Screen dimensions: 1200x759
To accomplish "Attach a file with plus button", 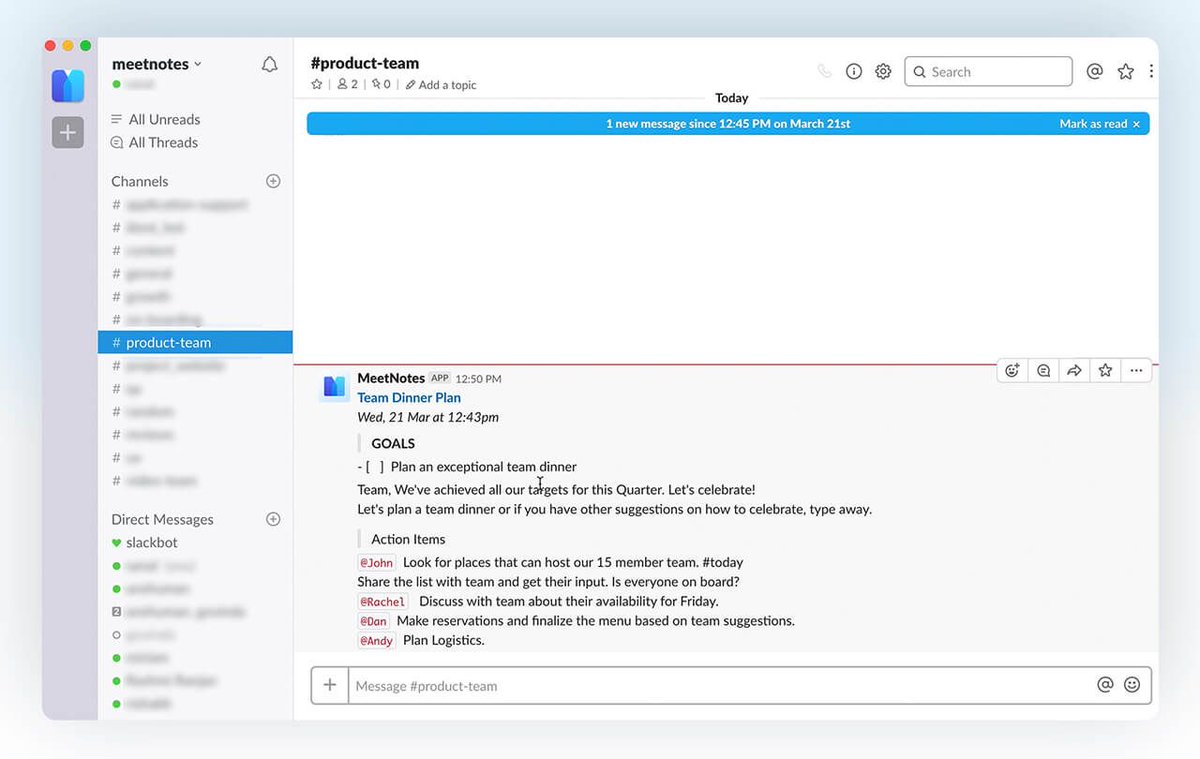I will [x=329, y=686].
